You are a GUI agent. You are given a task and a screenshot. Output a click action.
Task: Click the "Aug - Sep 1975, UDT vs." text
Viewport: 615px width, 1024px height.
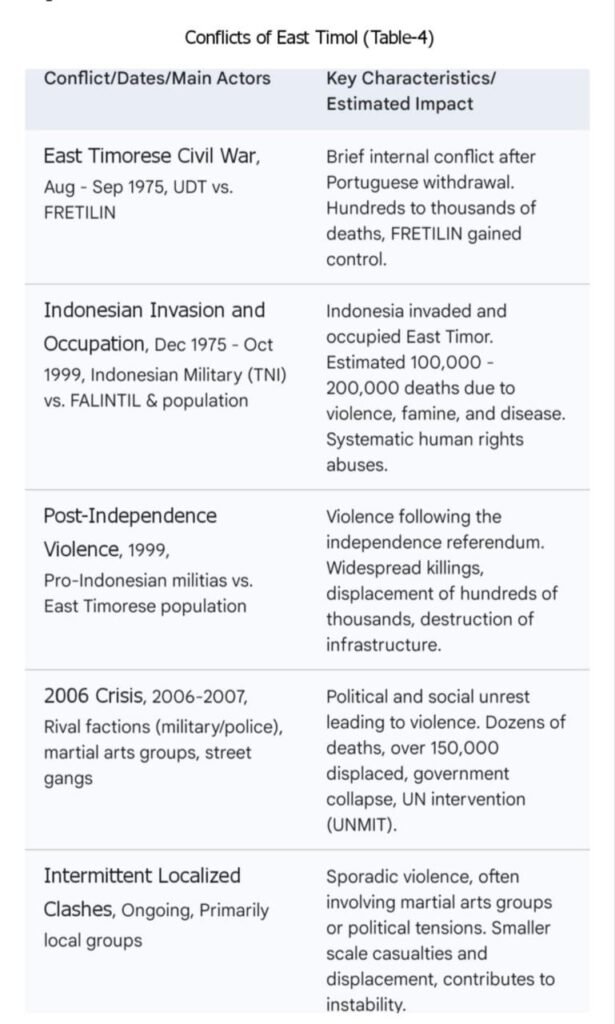pyautogui.click(x=138, y=187)
